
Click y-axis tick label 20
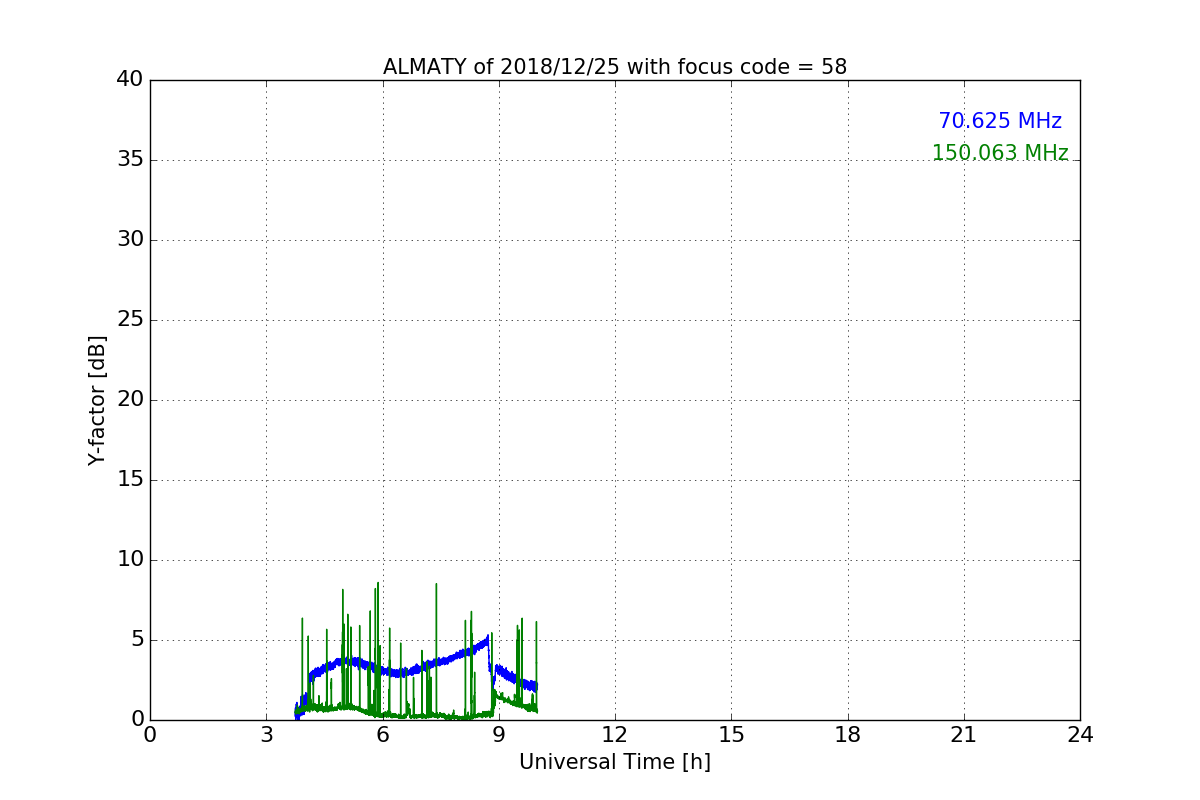[130, 400]
